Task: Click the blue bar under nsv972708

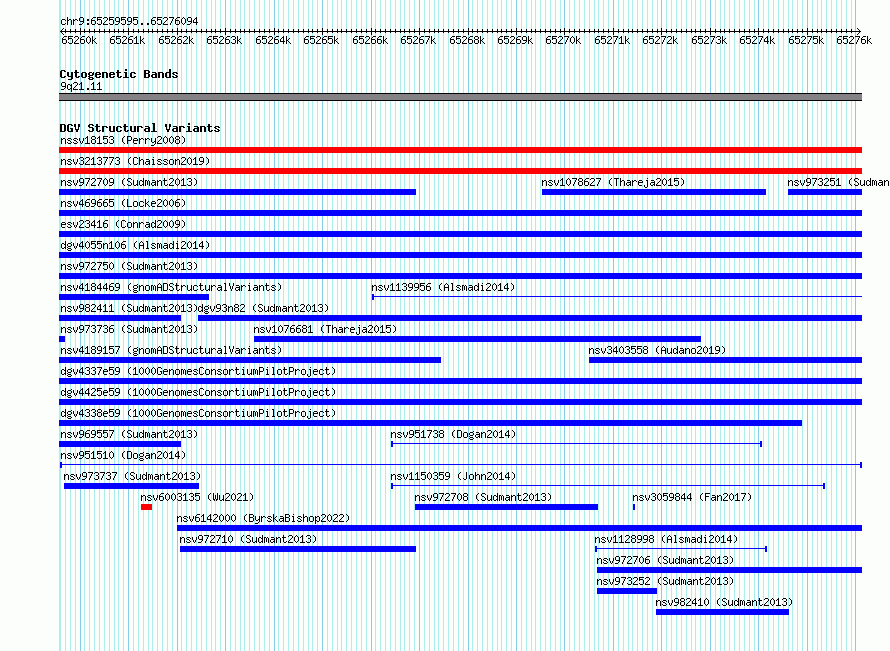Action: tap(506, 507)
